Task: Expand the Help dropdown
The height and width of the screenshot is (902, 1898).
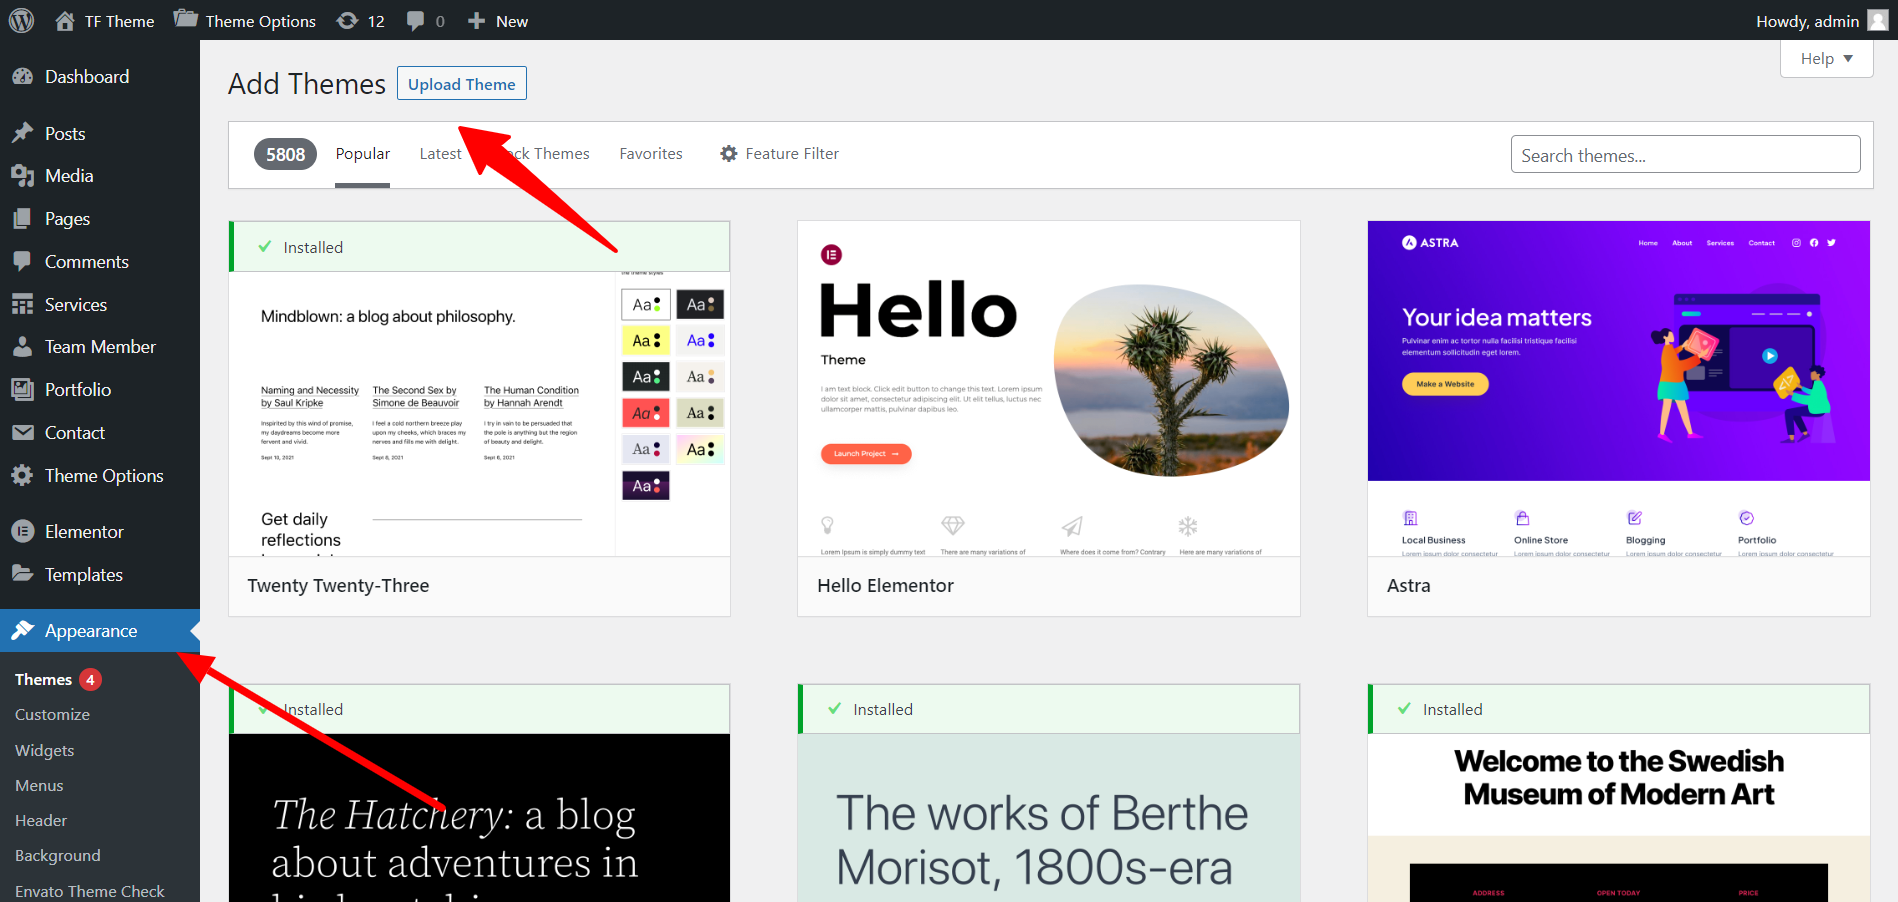Action: (1826, 59)
